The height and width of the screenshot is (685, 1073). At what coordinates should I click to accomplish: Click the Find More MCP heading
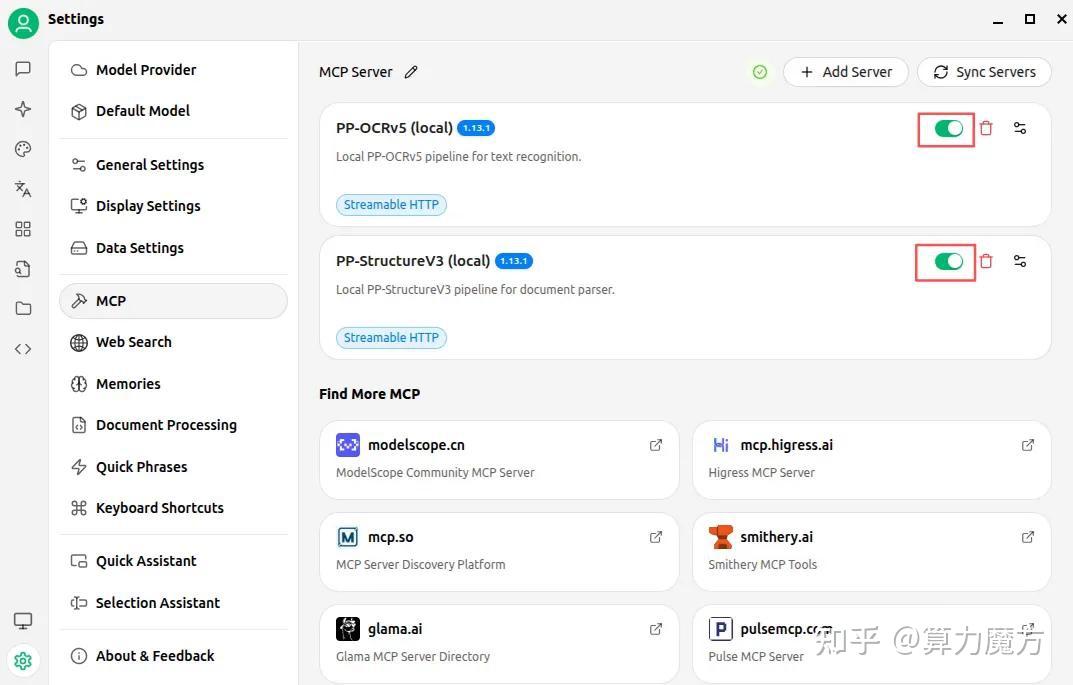pyautogui.click(x=370, y=394)
